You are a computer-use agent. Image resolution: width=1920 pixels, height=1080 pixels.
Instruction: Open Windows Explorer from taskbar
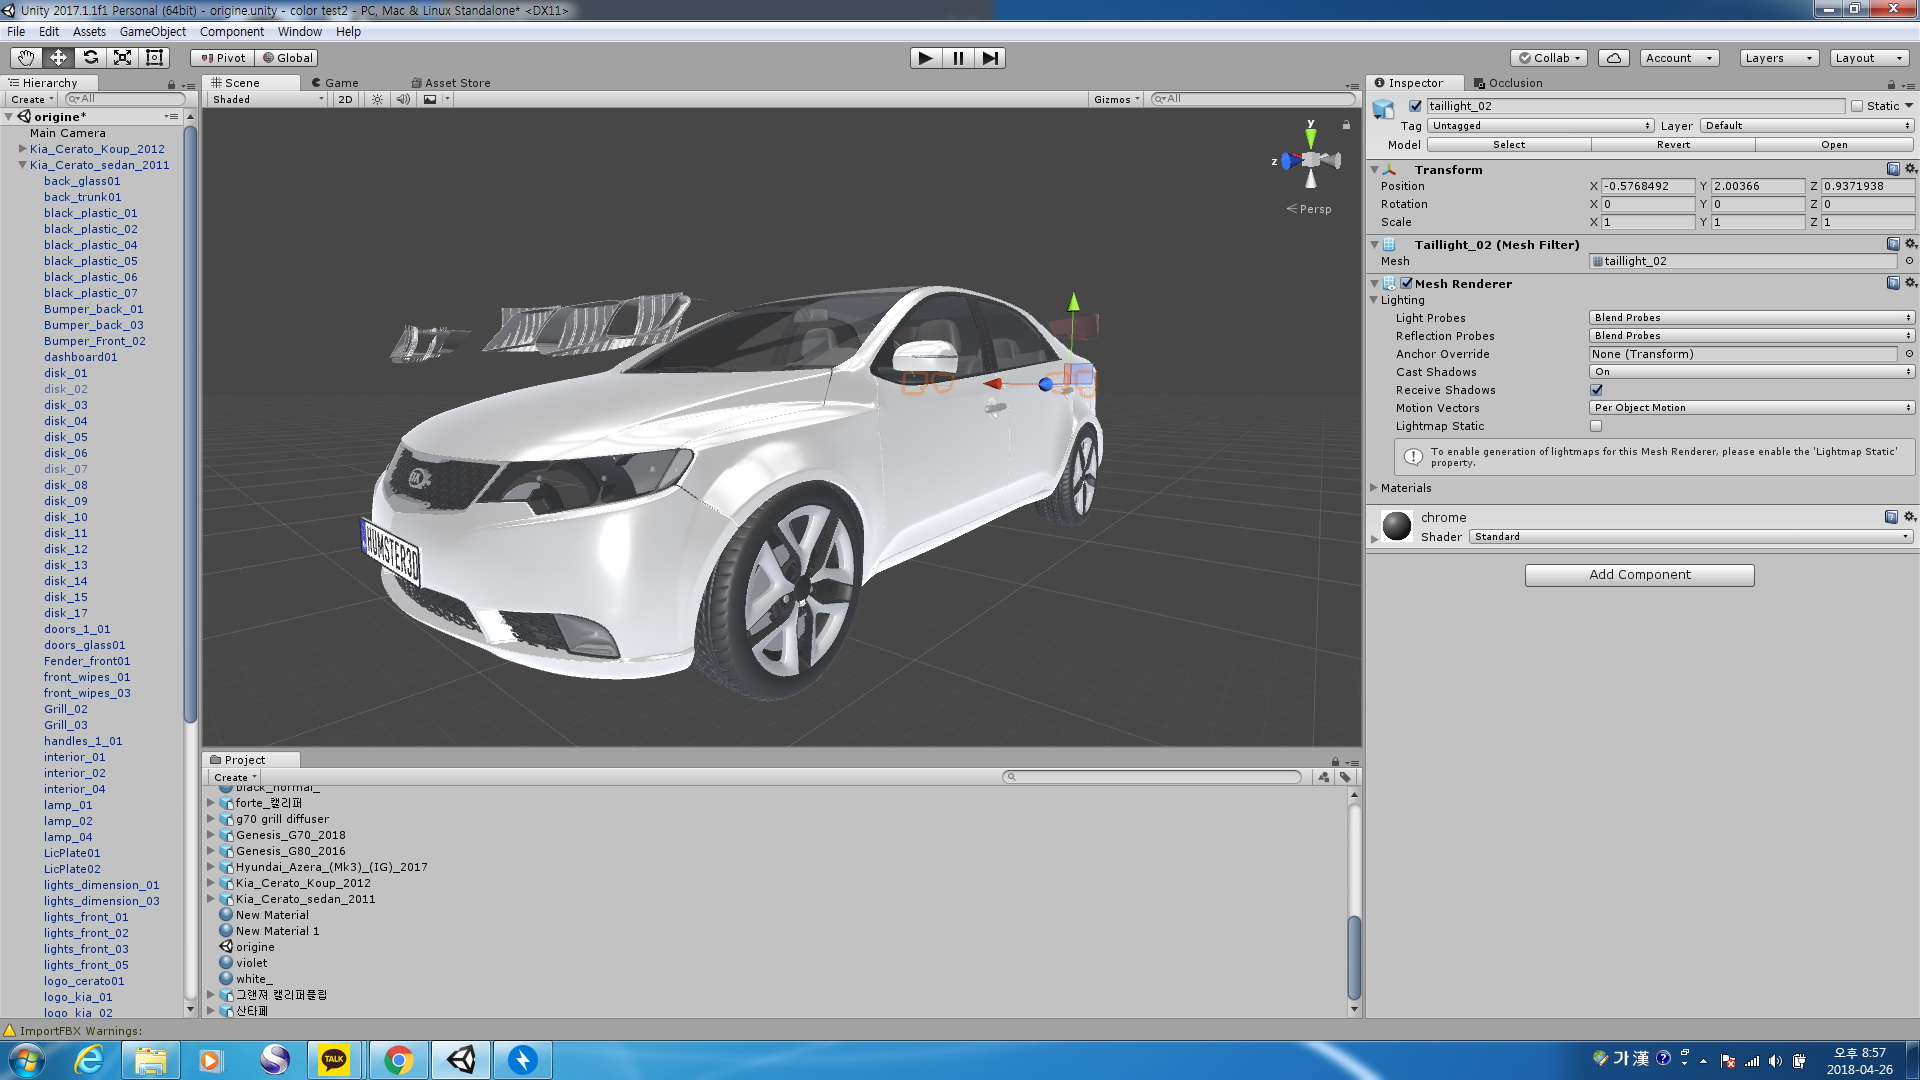[x=150, y=1060]
